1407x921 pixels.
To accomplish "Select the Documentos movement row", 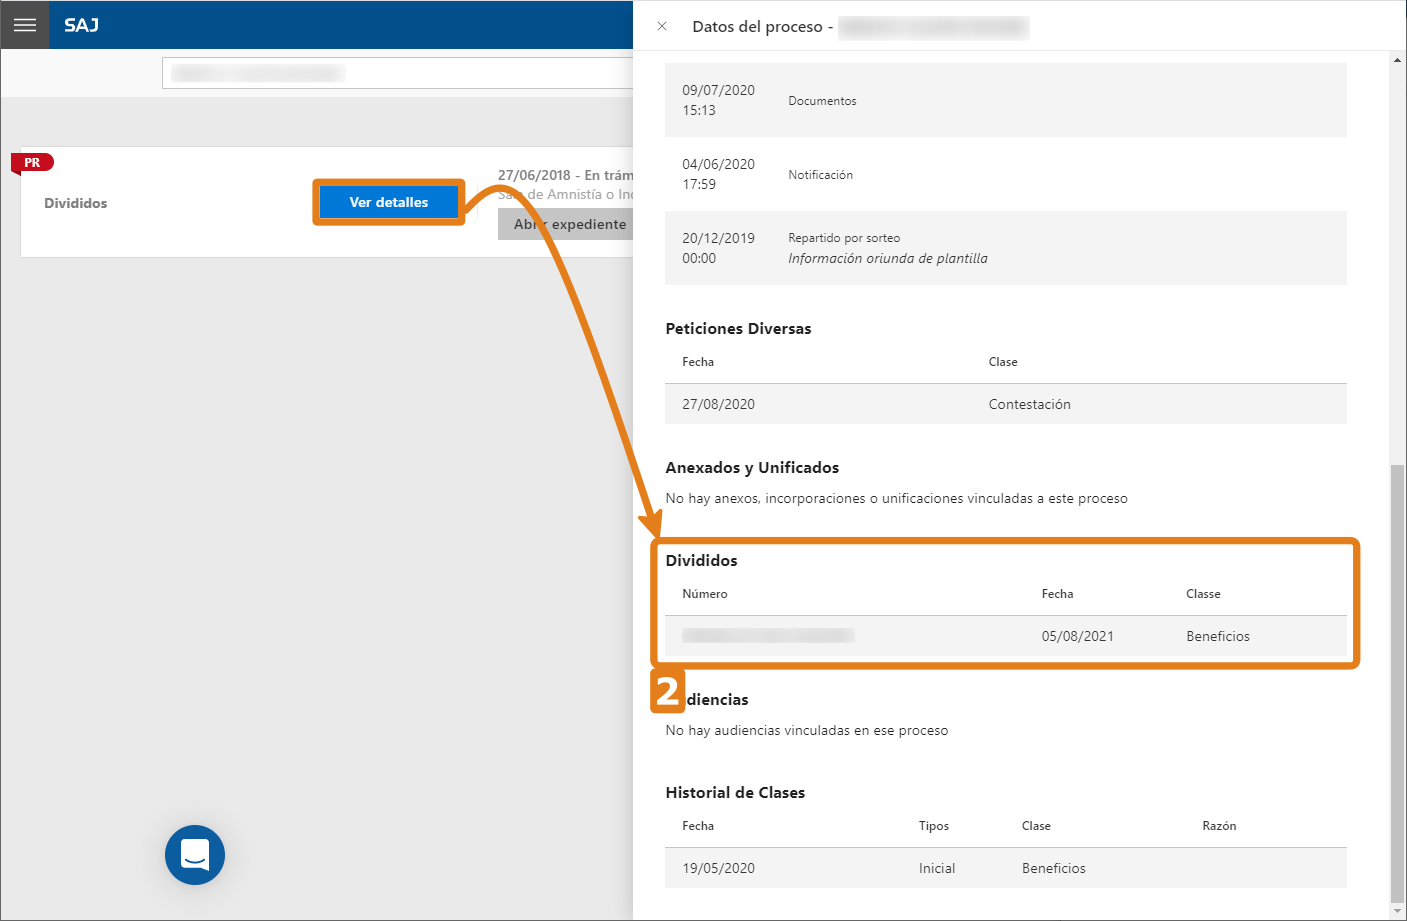I will pos(1006,100).
